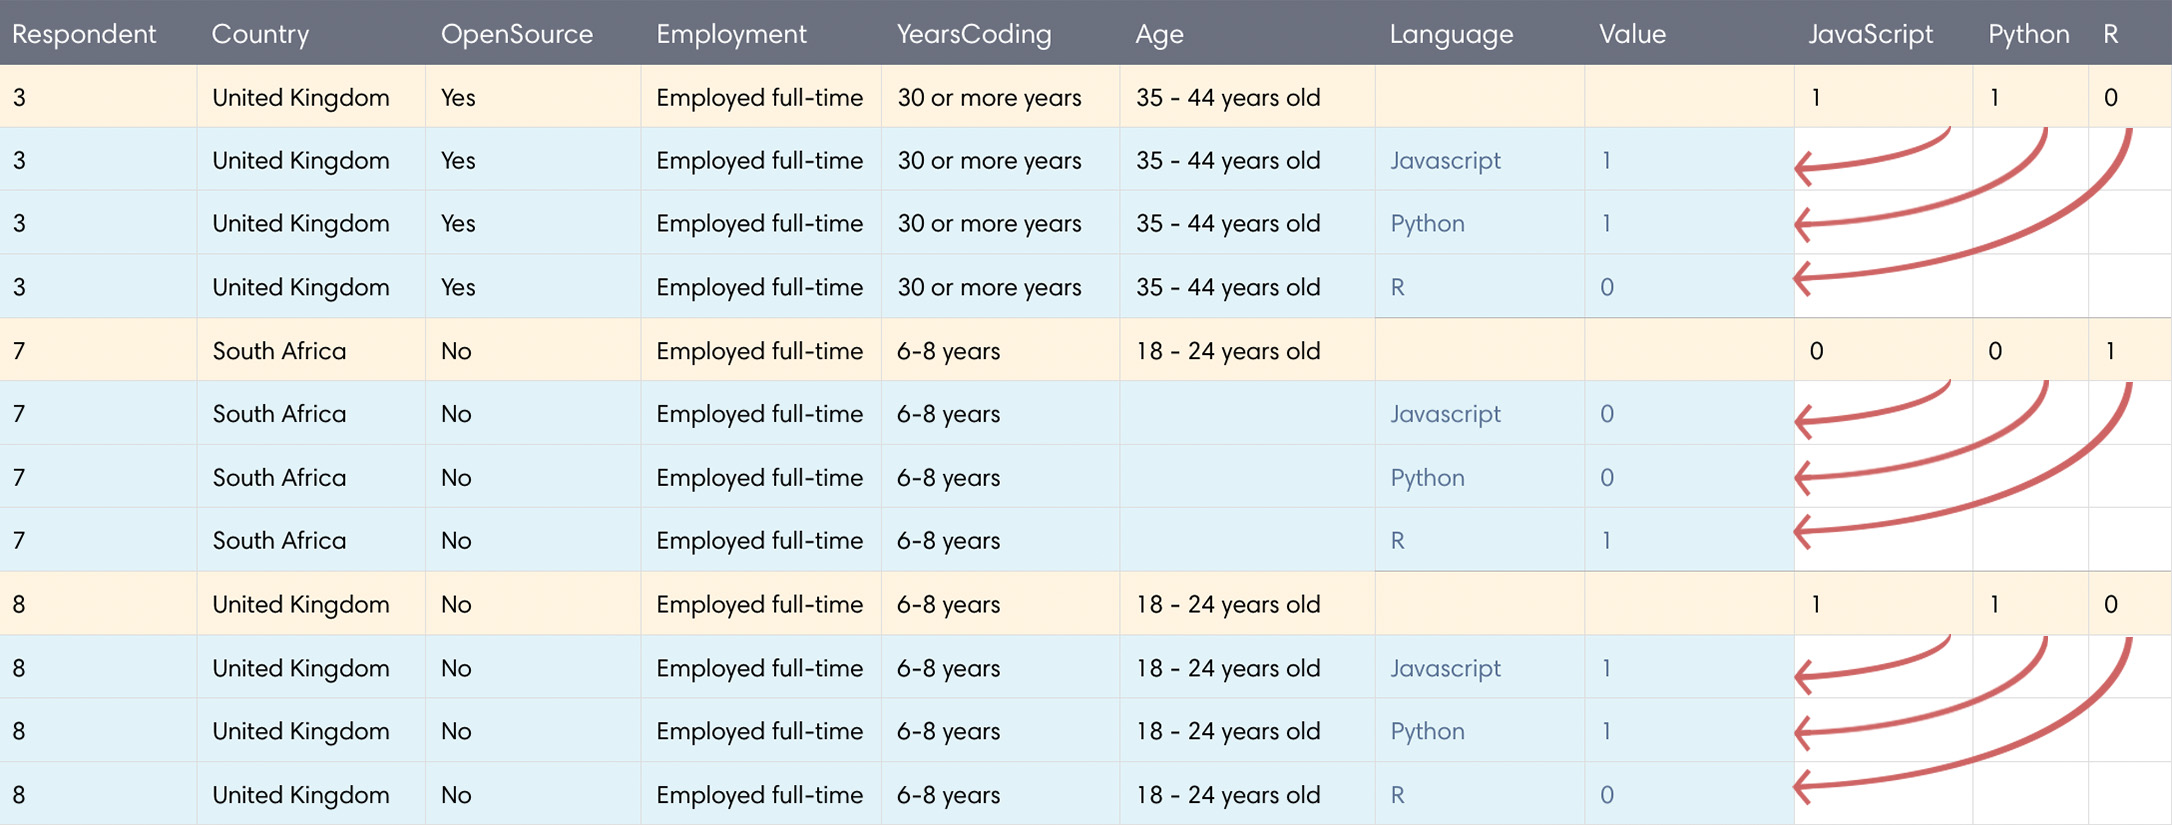Click R in respondent 8's Language cell
Screen dimensions: 2172x825
(x=1397, y=795)
